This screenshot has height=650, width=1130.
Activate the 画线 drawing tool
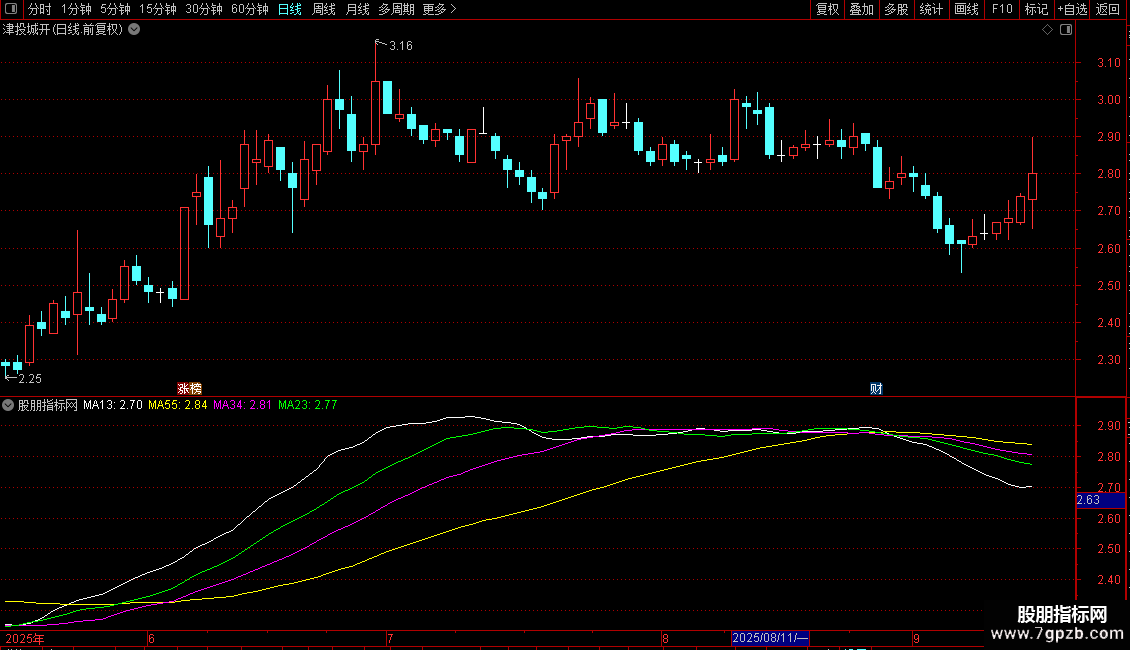tap(966, 9)
